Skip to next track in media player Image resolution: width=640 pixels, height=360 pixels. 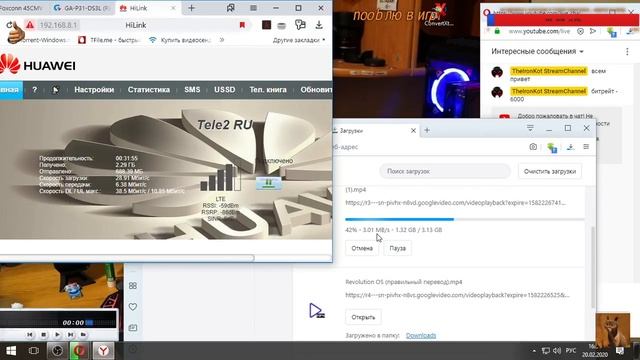tap(71, 335)
